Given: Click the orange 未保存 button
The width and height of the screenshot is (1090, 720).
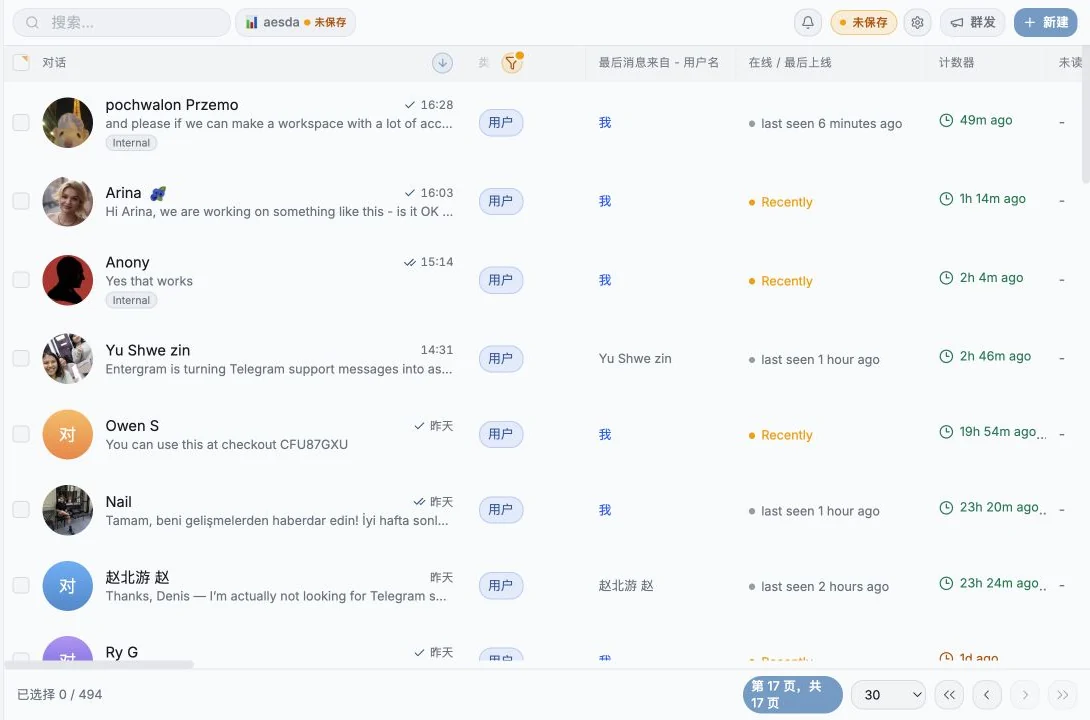Looking at the screenshot, I should [863, 22].
